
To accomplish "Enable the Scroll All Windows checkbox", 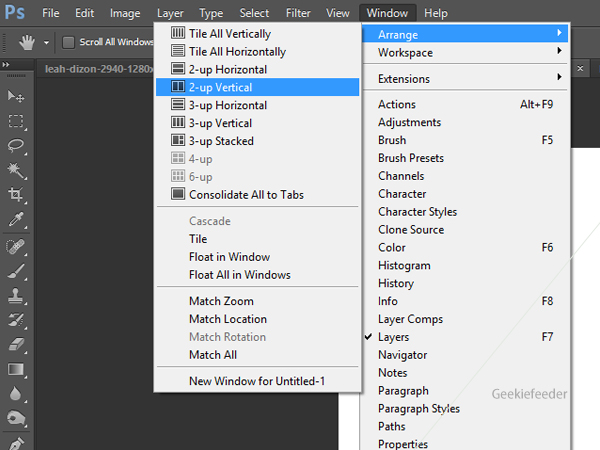I will (68, 42).
